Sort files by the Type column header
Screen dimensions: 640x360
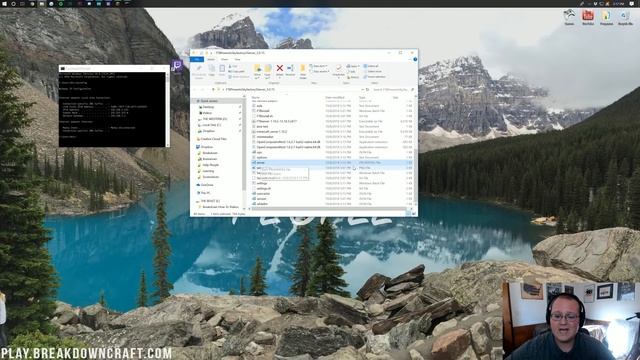click(x=362, y=98)
